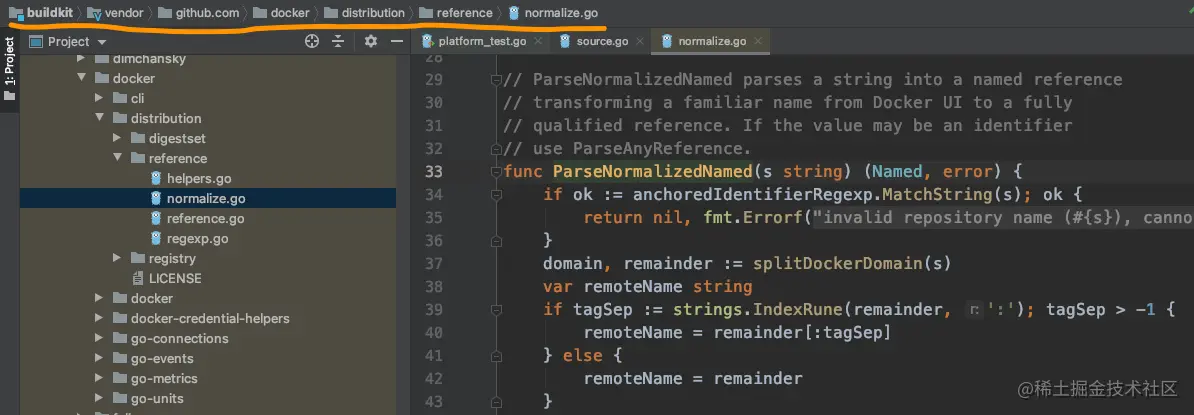This screenshot has height=415, width=1194.
Task: Fold the if block at line 34
Action: [x=496, y=194]
